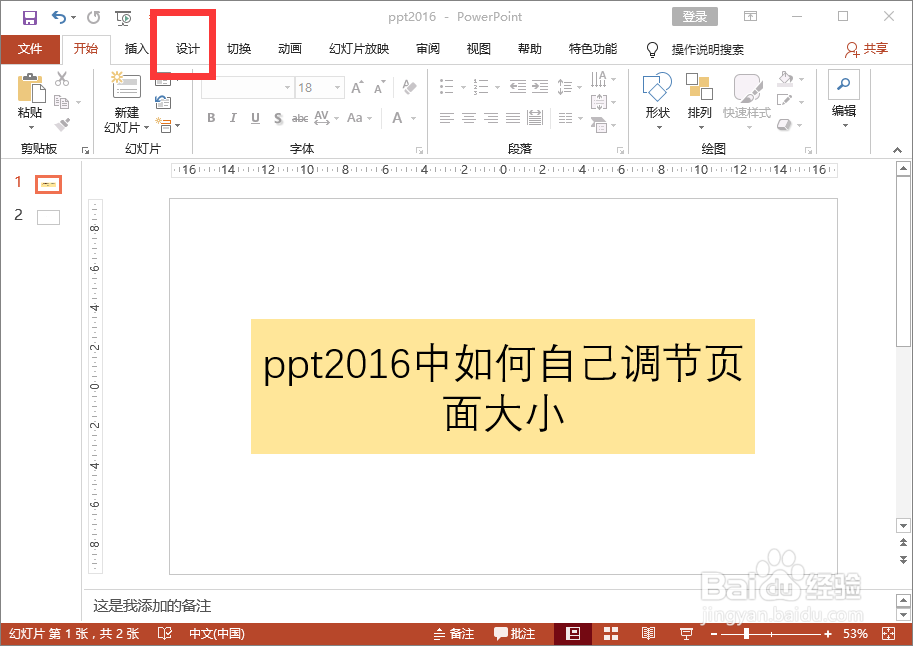Undo the last action
913x646 pixels.
pyautogui.click(x=59, y=17)
